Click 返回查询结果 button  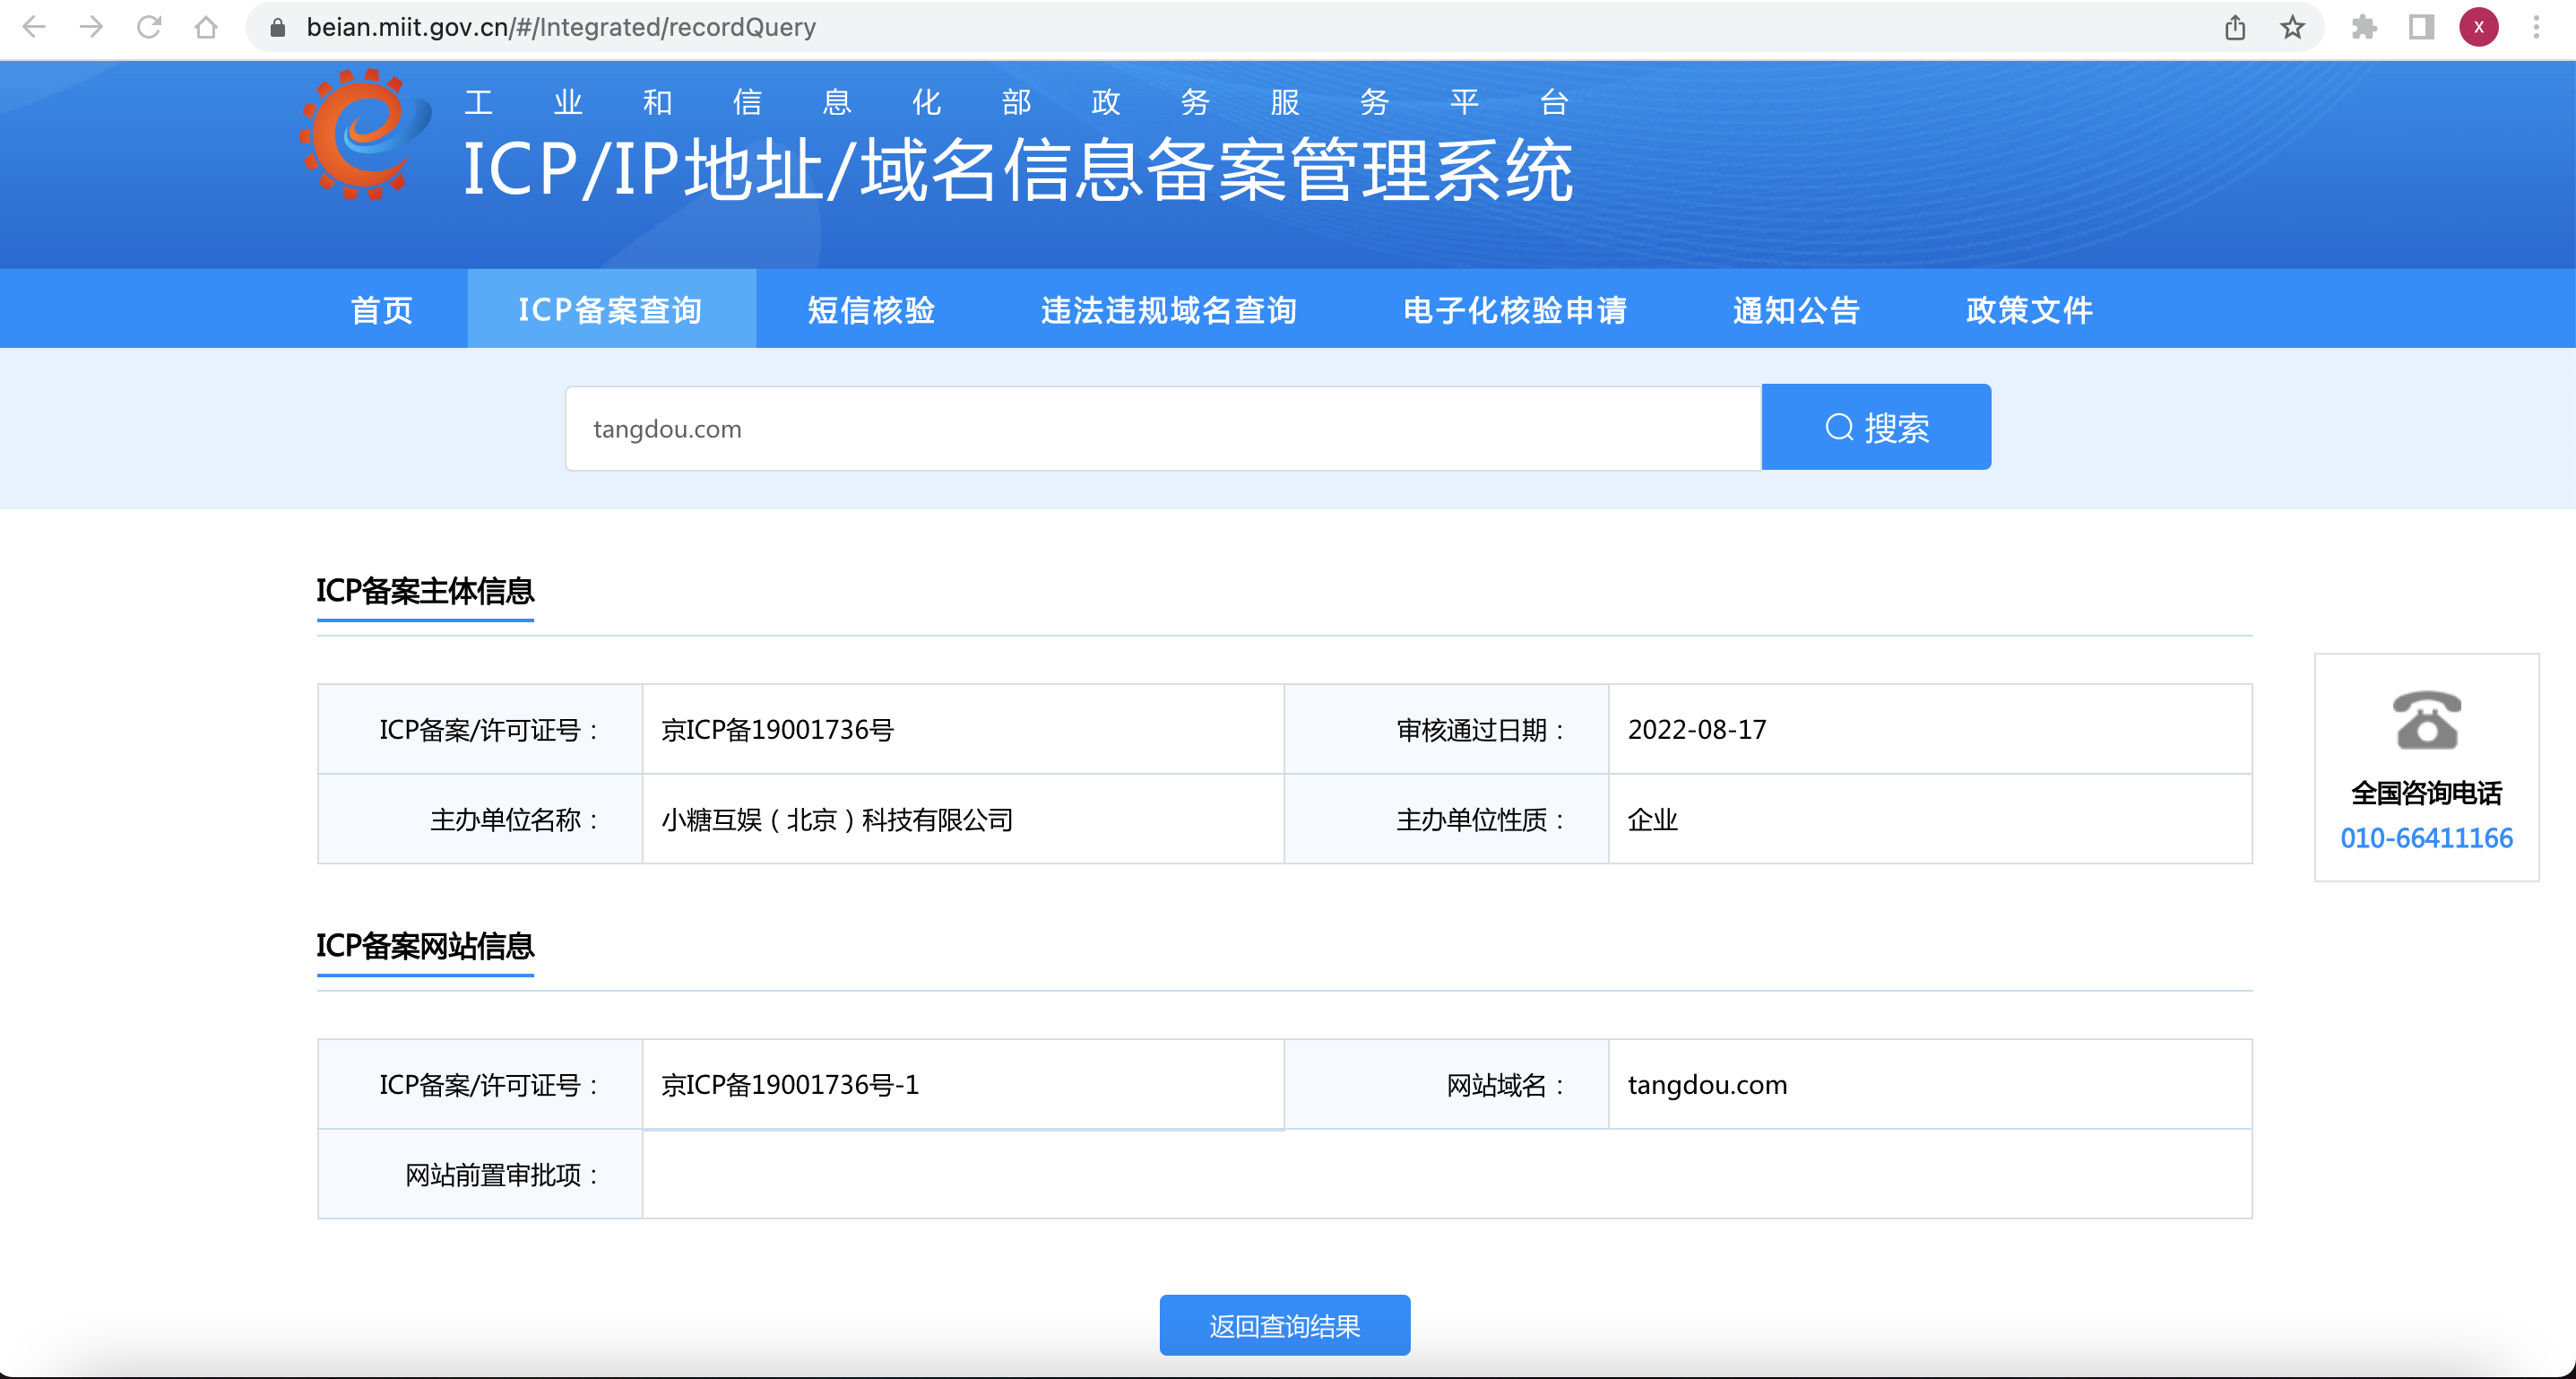click(x=1284, y=1325)
